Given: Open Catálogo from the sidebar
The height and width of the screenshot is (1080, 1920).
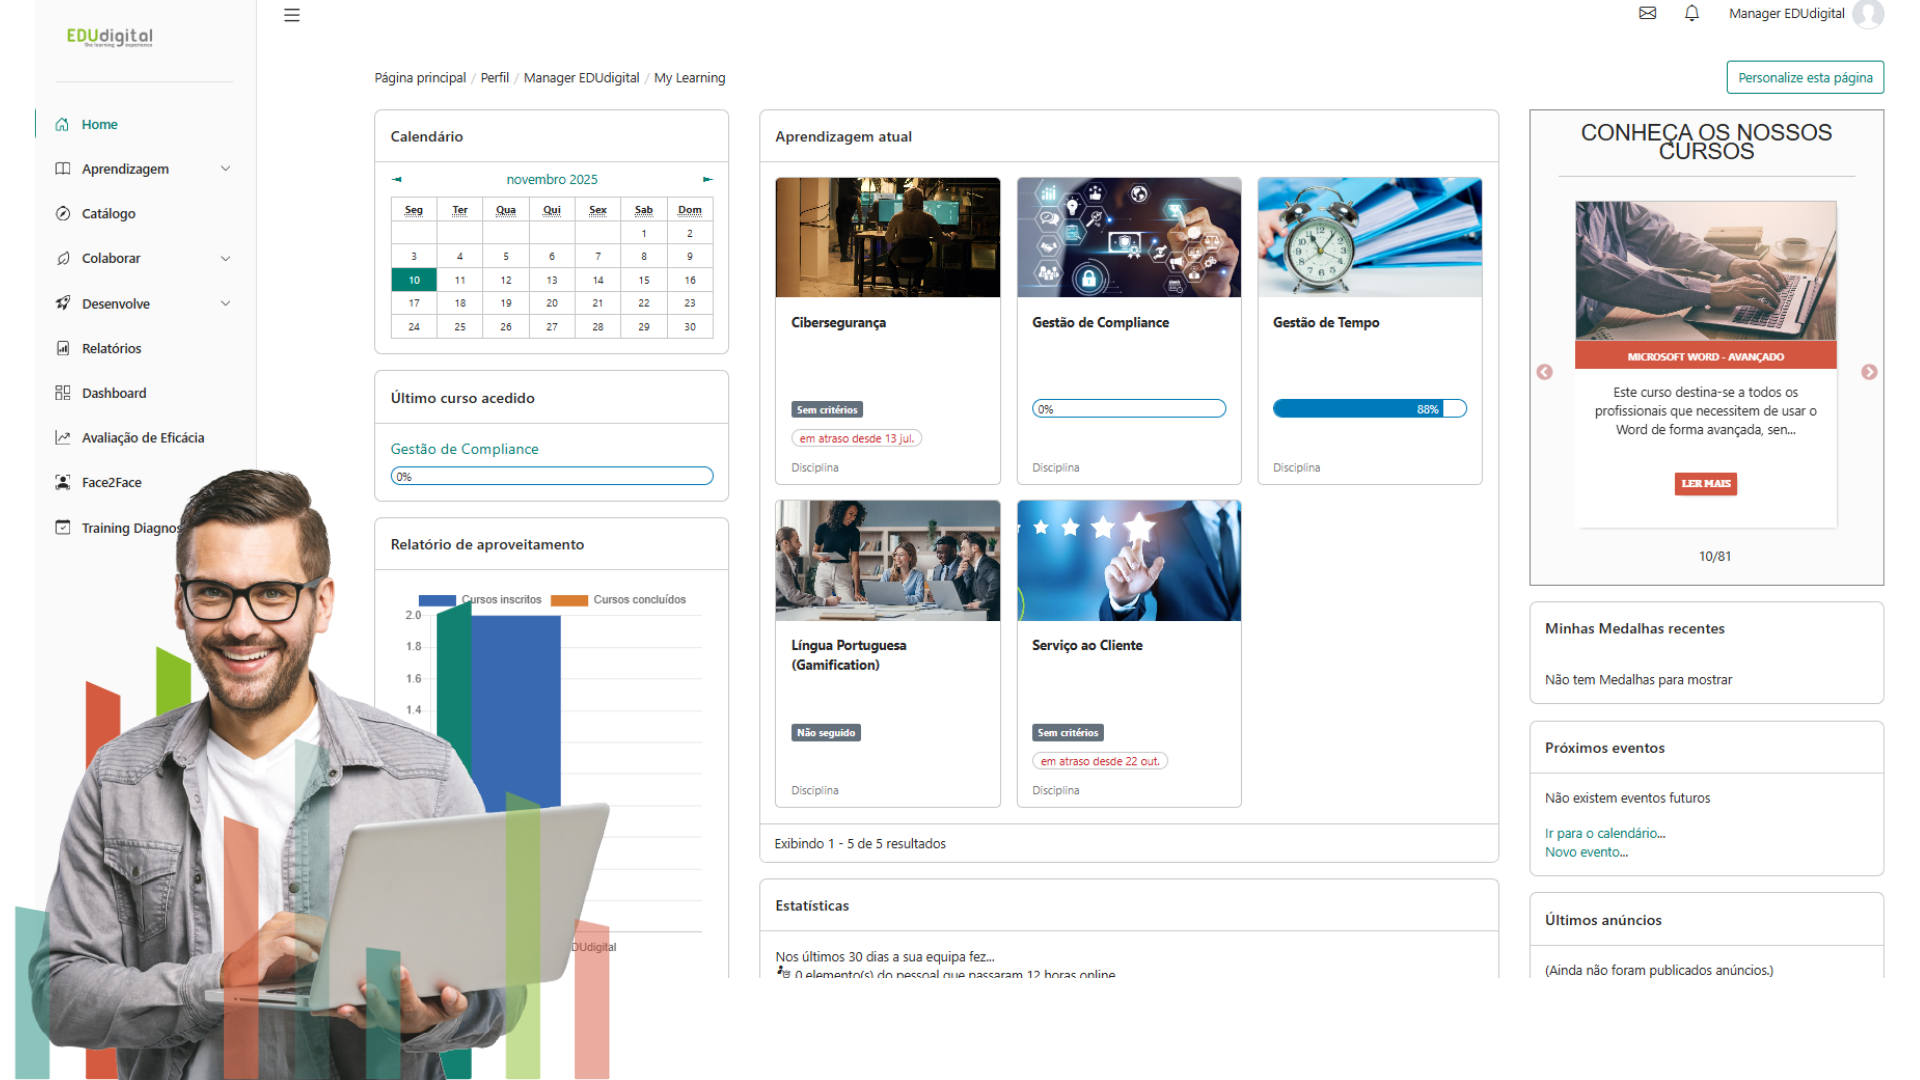Looking at the screenshot, I should [x=108, y=214].
